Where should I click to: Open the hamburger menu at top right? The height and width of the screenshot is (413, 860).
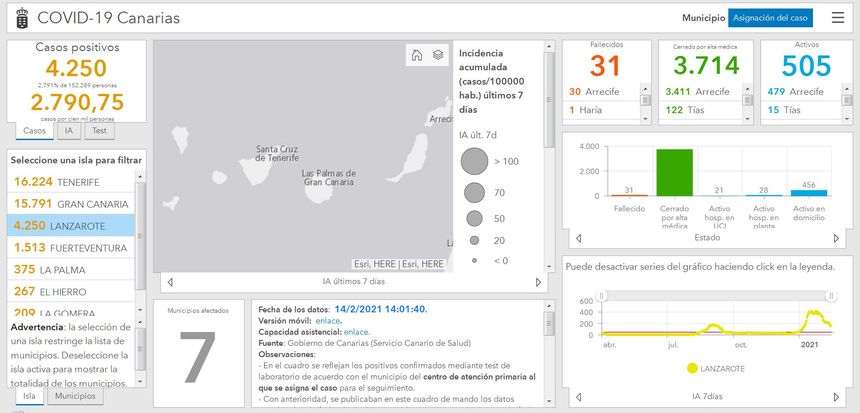838,17
